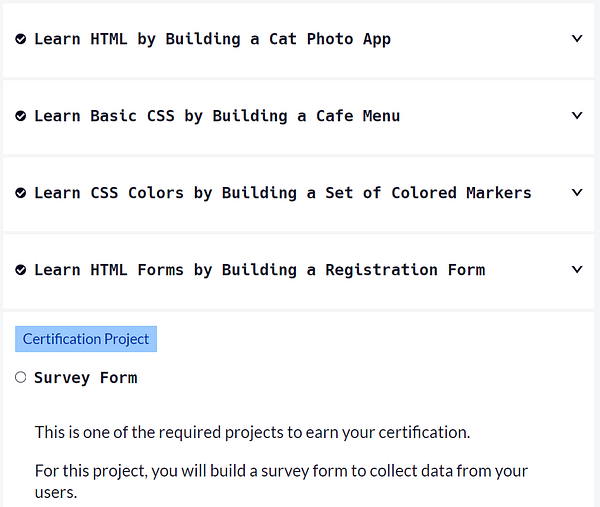Open the Survey Form project link
The image size is (600, 507).
86,378
